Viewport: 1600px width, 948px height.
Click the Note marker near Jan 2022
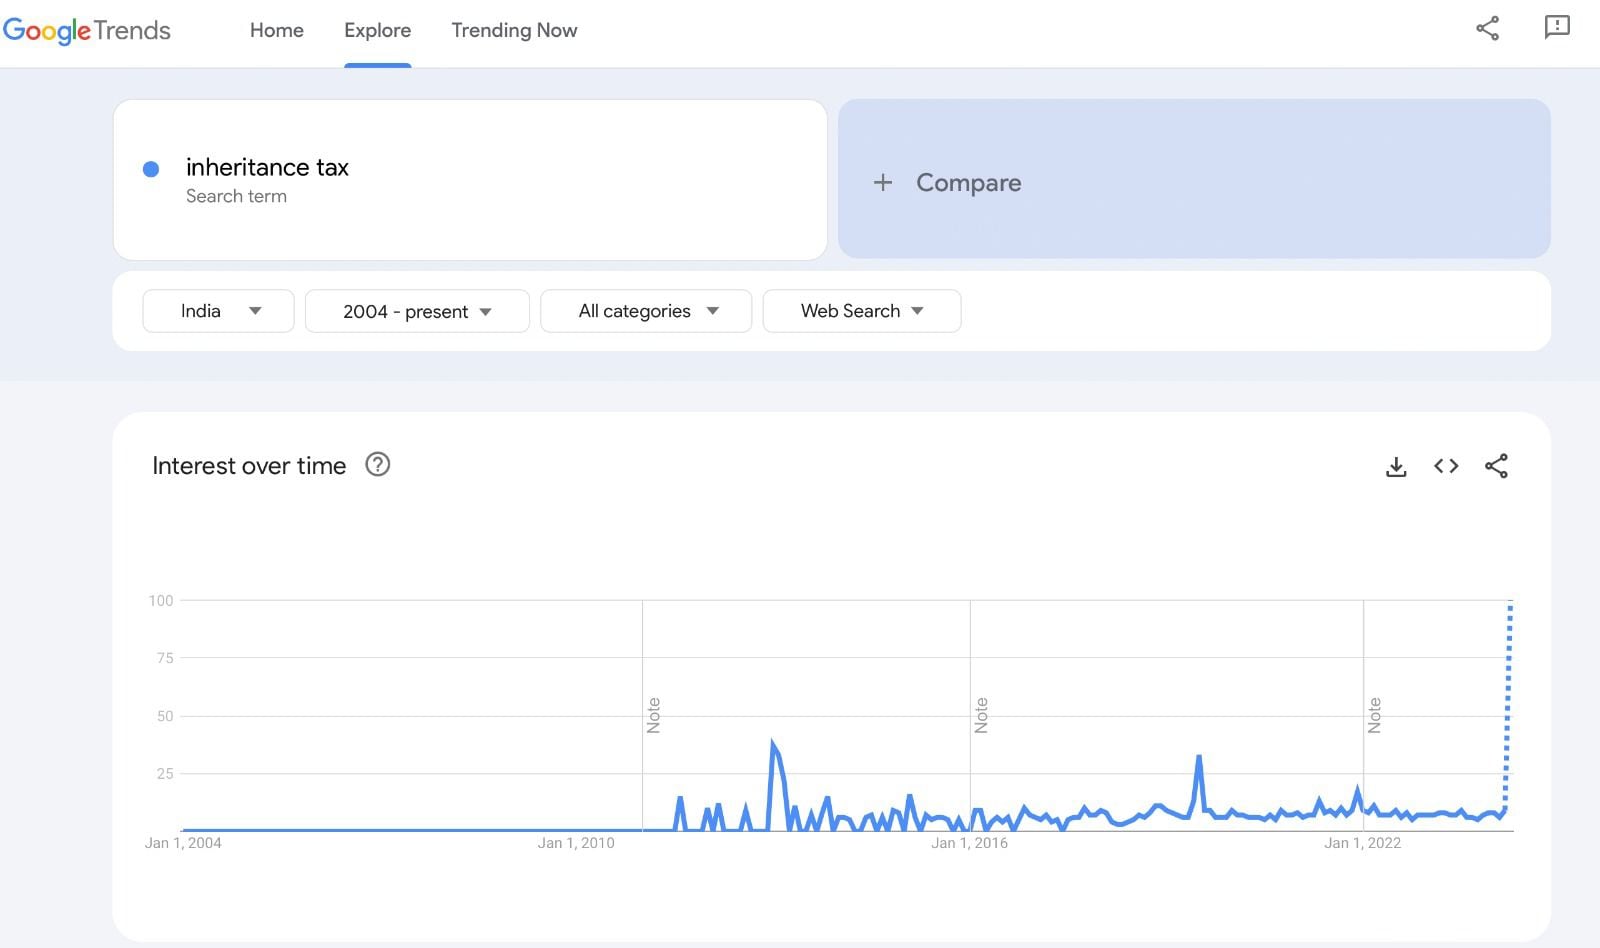pyautogui.click(x=1374, y=715)
